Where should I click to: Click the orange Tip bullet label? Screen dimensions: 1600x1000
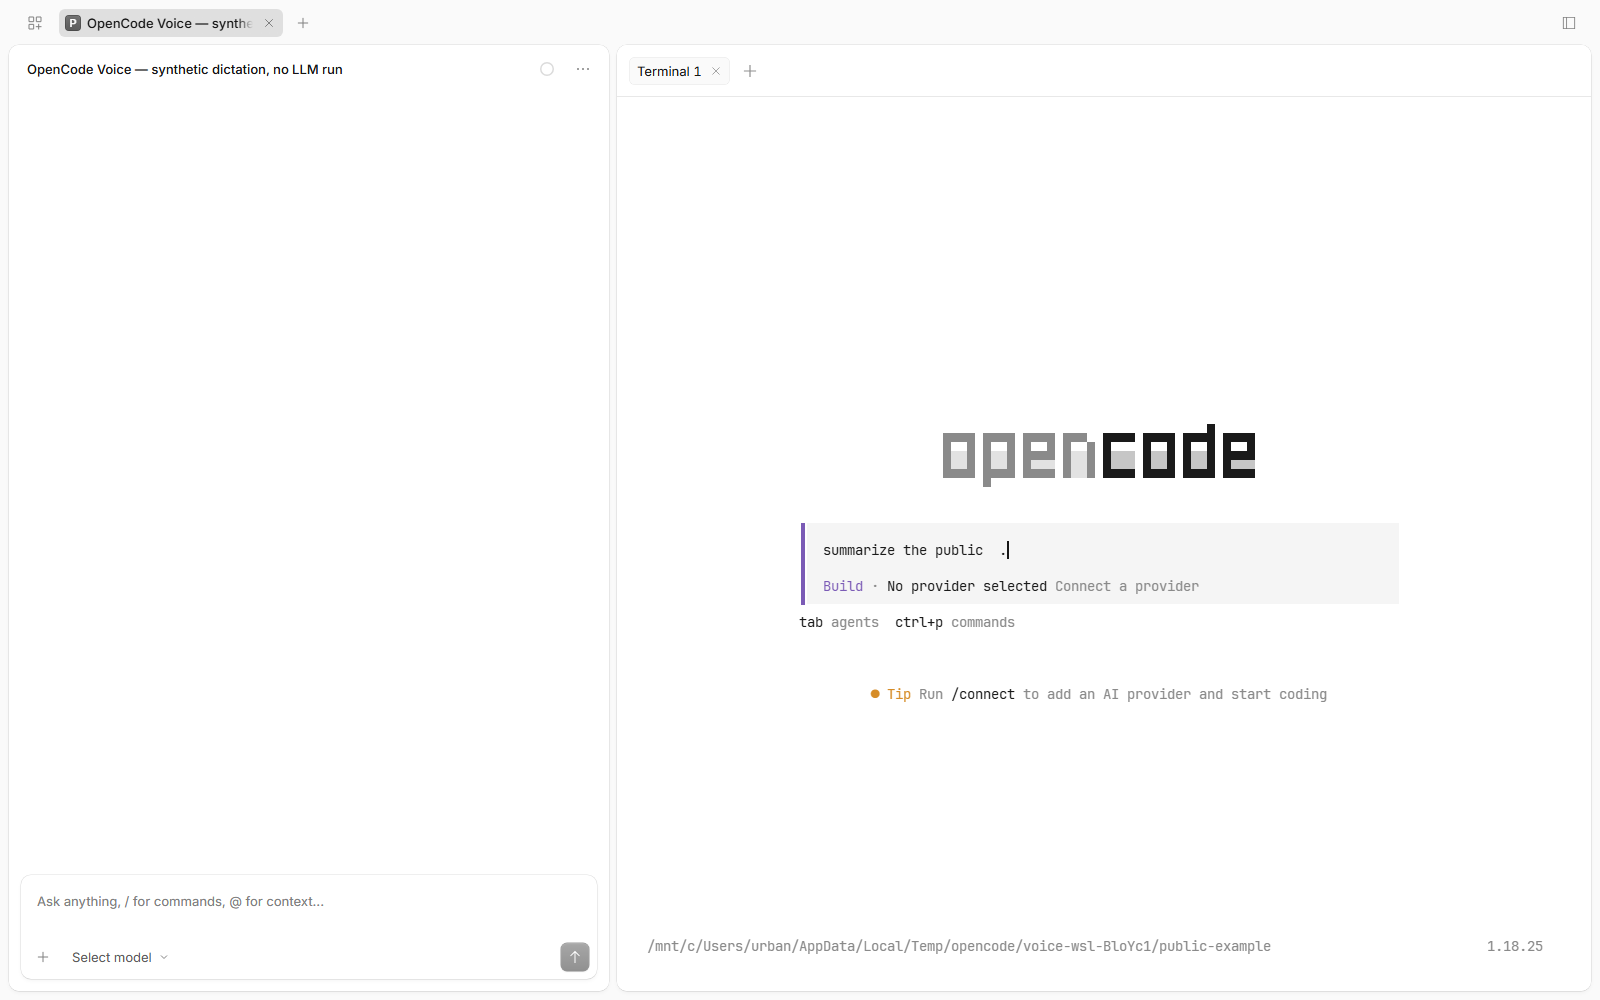tap(891, 694)
